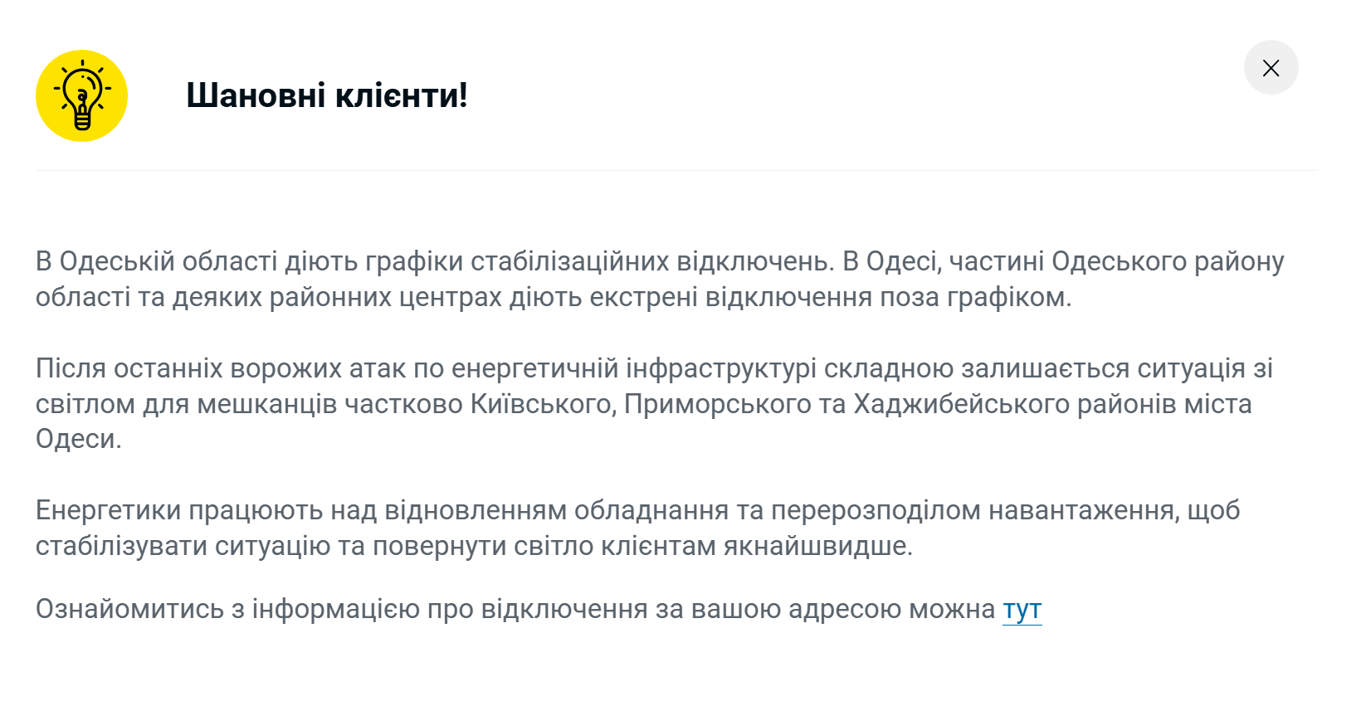This screenshot has width=1366, height=706.
Task: Click the standalone word "Одеси."
Action: (78, 440)
